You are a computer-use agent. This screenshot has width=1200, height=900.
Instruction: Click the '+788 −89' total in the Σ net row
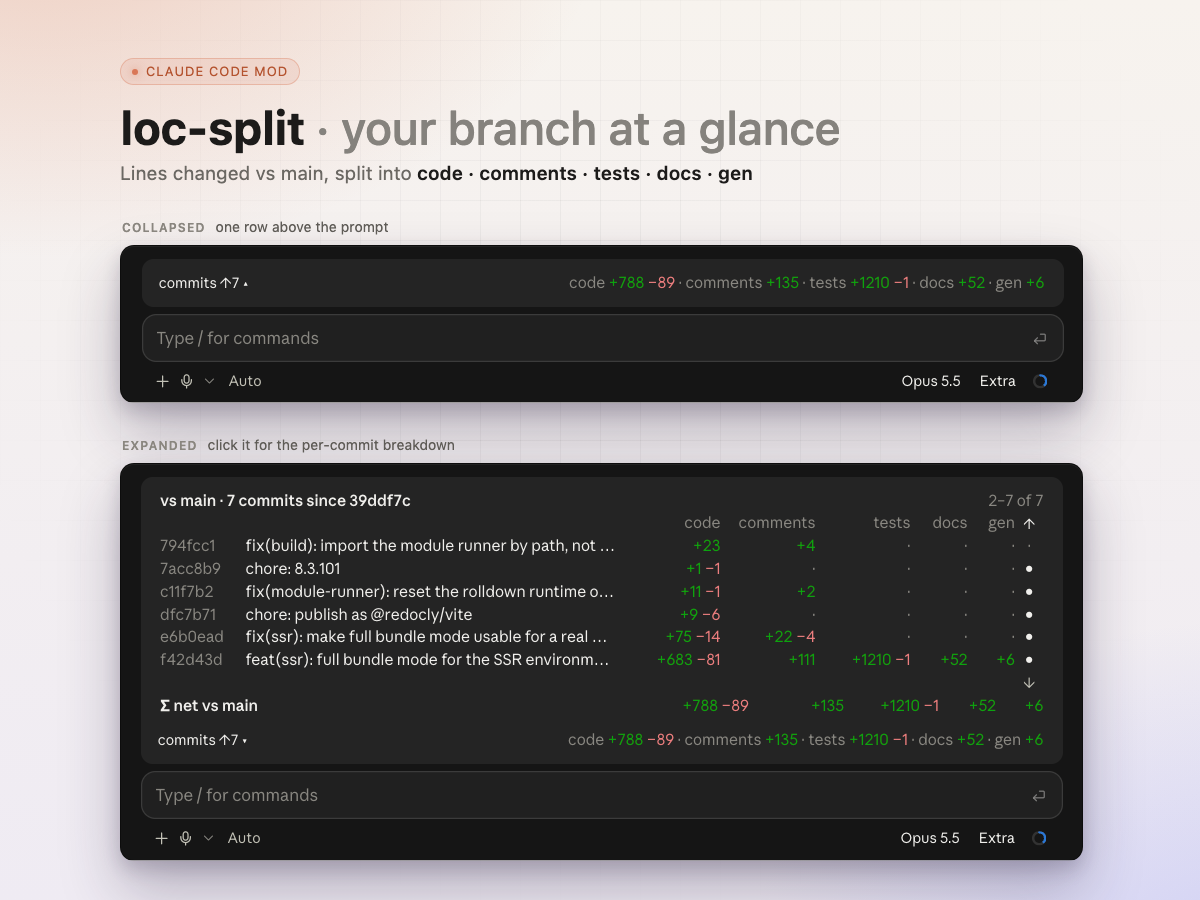(716, 706)
